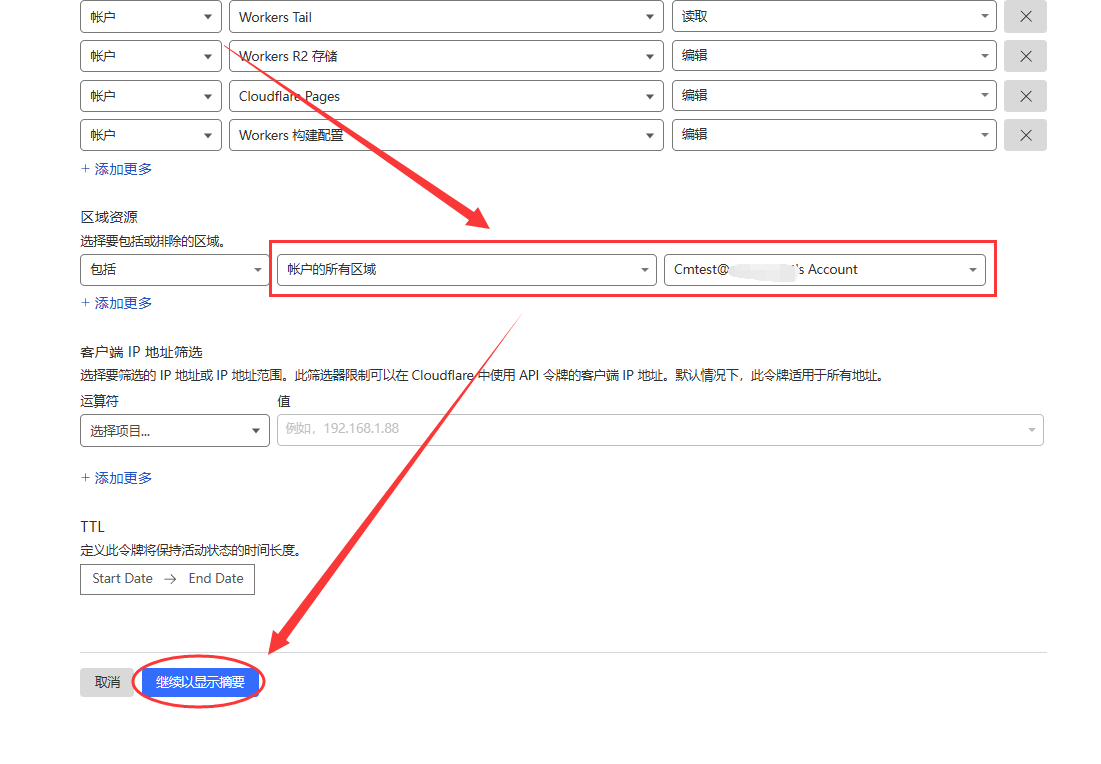Click the 继续以显示摘要 button
1101x764 pixels.
pos(200,682)
